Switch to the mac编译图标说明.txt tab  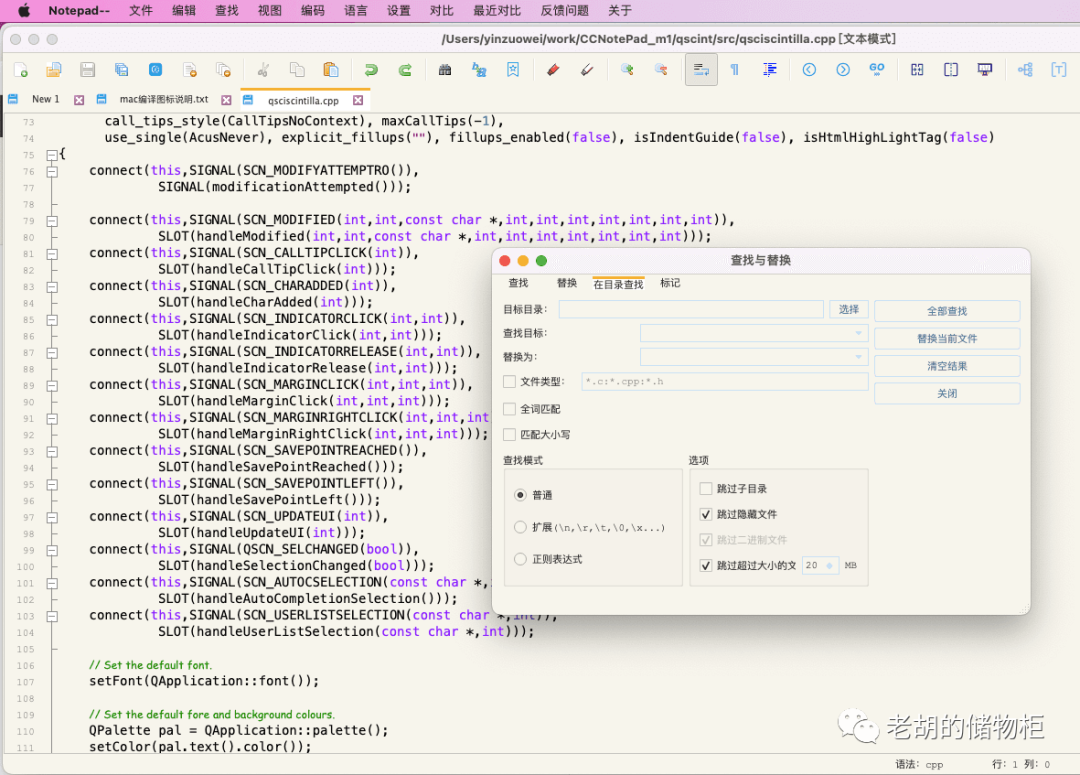(x=163, y=100)
